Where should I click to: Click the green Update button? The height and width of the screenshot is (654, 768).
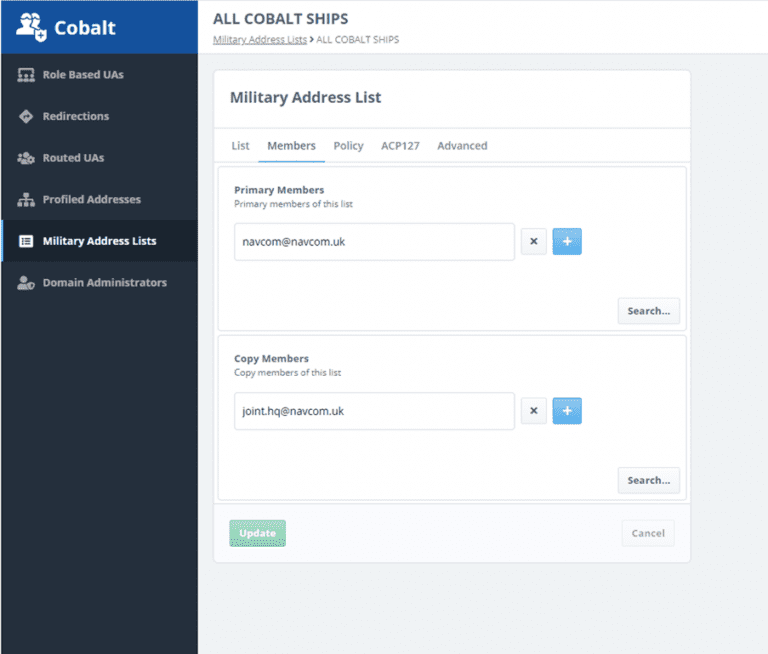258,533
